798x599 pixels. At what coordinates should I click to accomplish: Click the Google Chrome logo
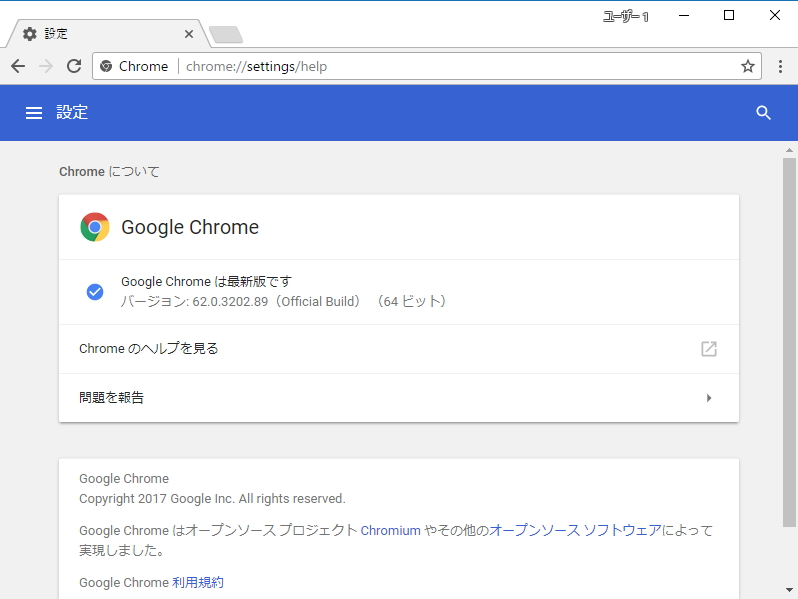pyautogui.click(x=95, y=227)
